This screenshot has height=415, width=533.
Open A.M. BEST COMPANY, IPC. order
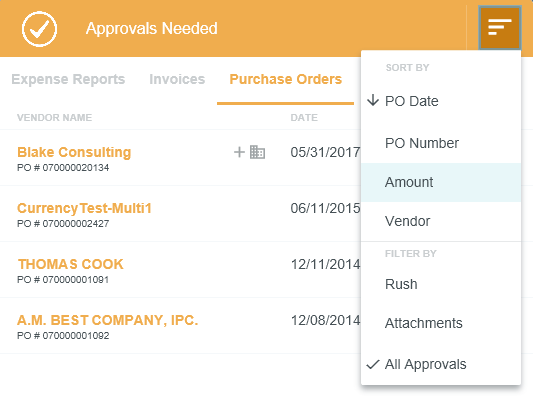[107, 320]
